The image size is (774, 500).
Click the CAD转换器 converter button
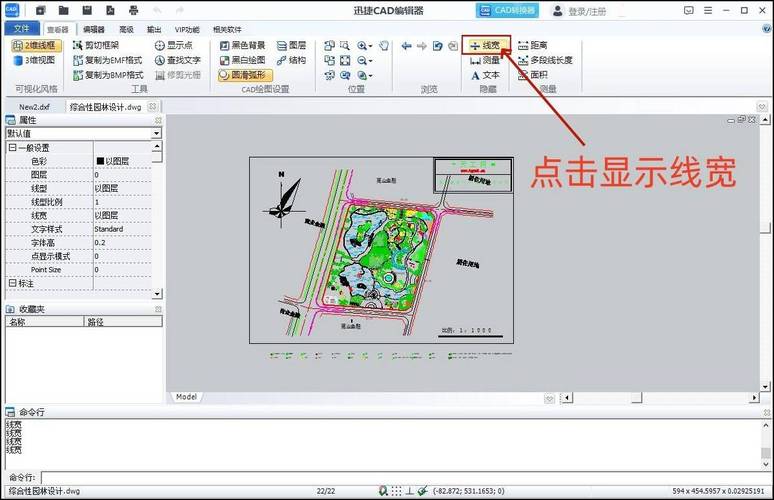pyautogui.click(x=509, y=11)
